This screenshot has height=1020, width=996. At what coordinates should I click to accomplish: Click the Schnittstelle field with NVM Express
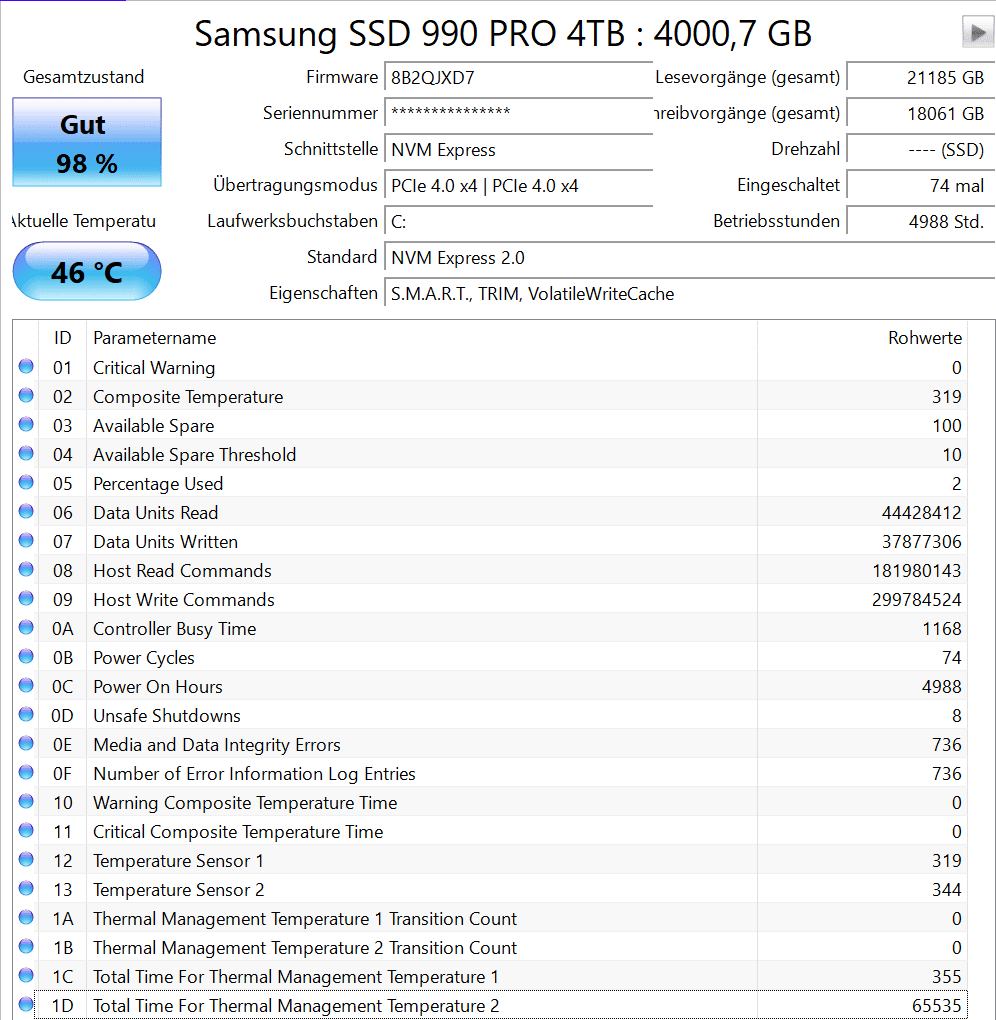518,150
